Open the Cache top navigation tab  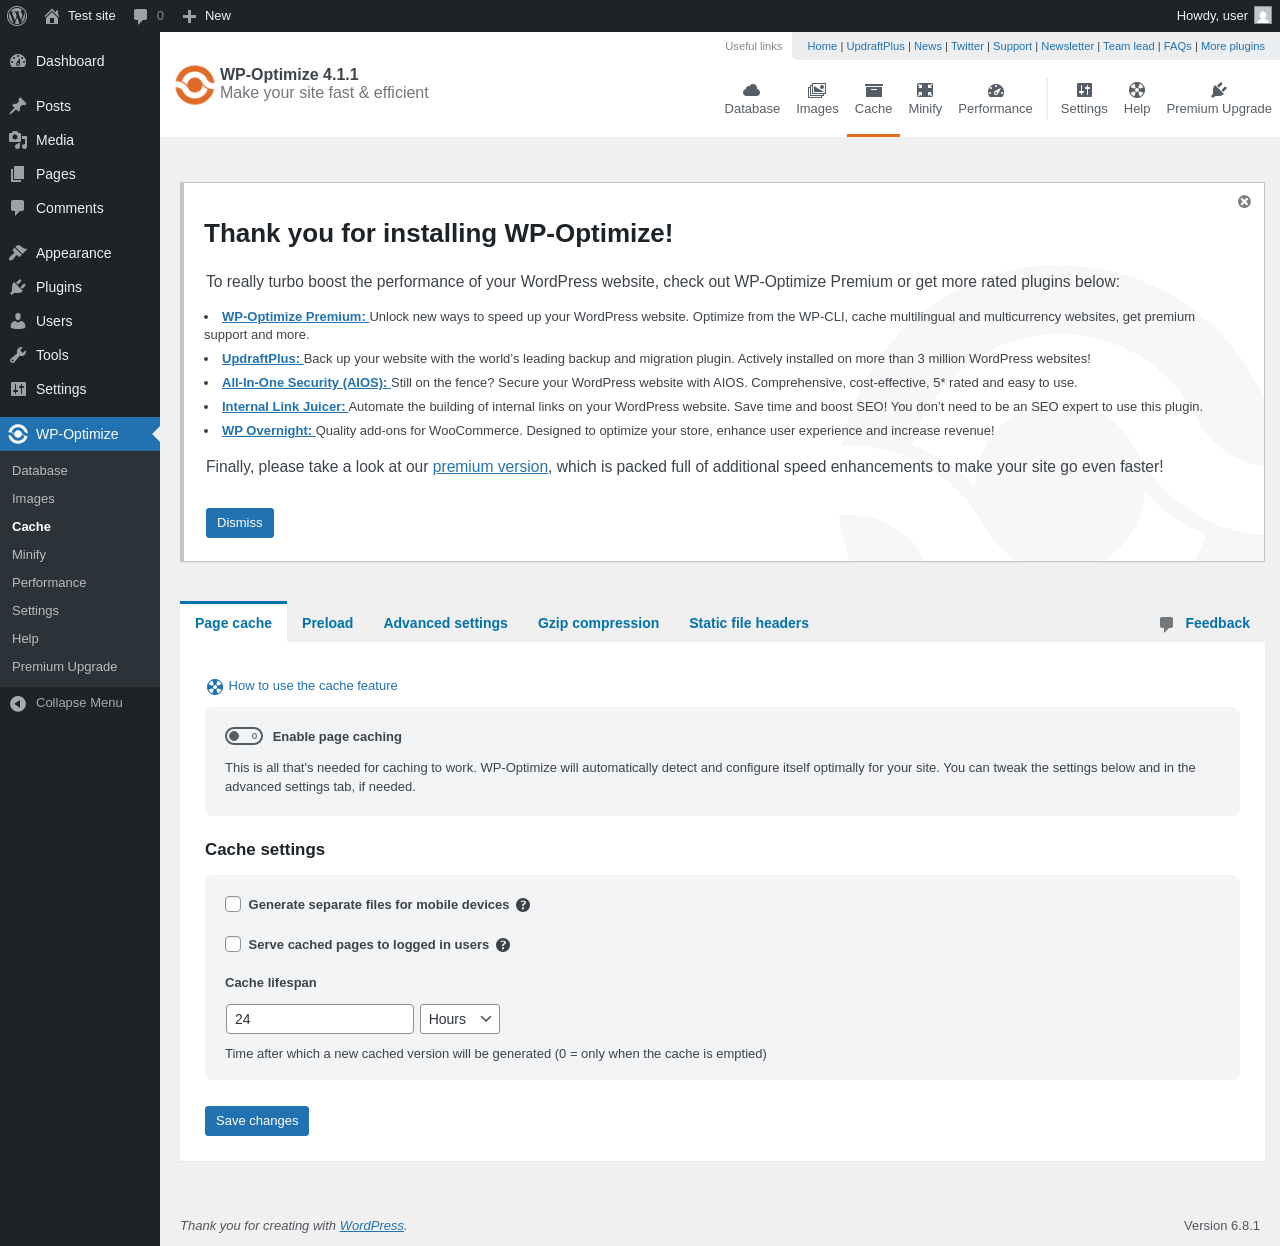pos(873,99)
